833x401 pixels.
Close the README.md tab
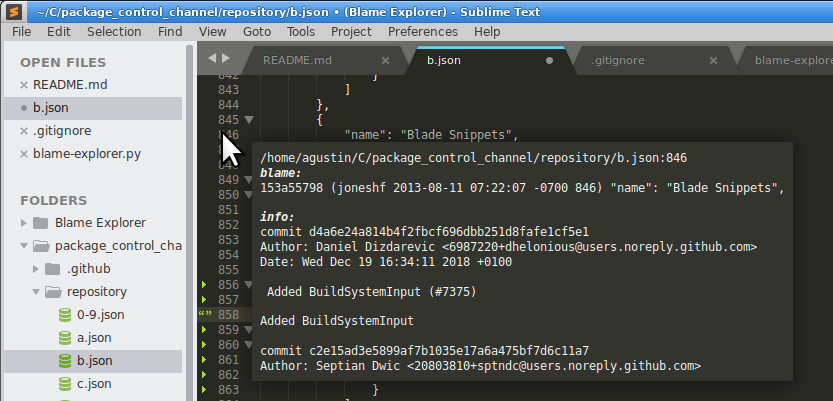tap(386, 61)
